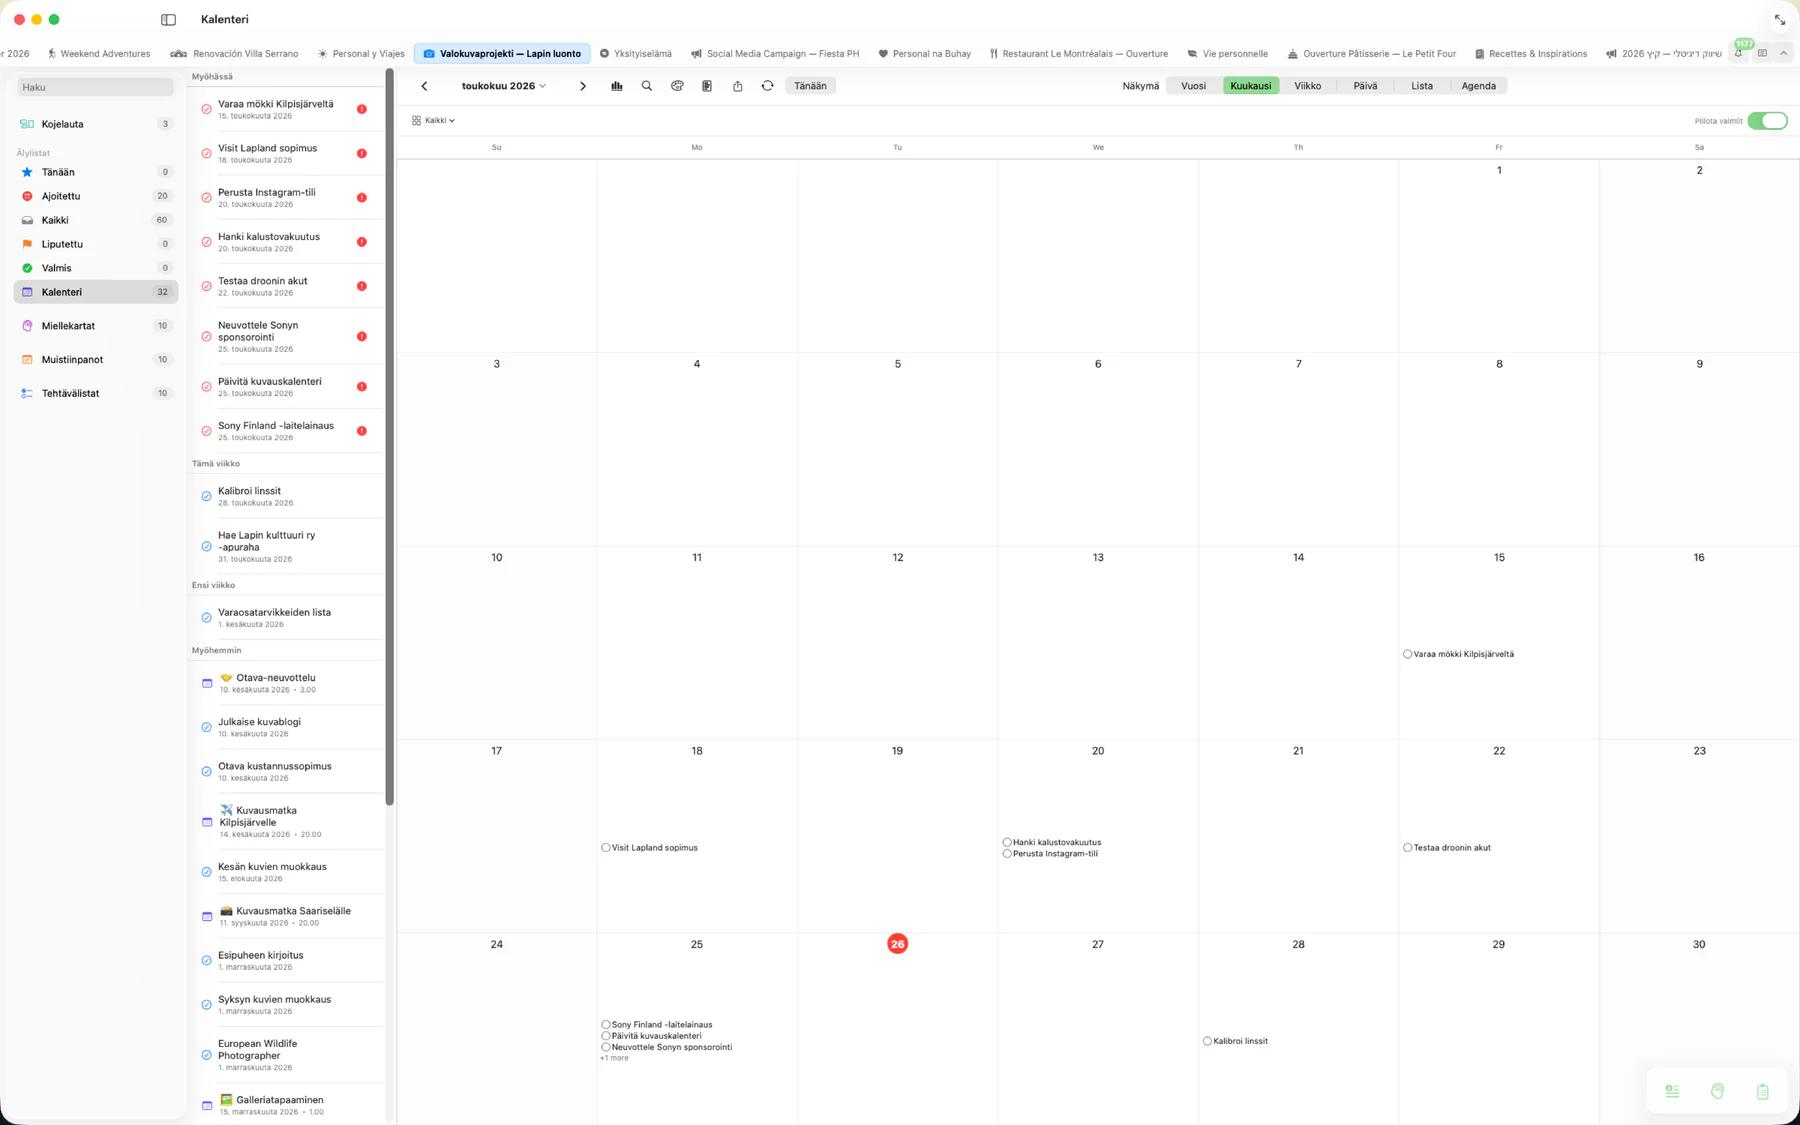Image resolution: width=1800 pixels, height=1125 pixels.
Task: Open the toukokuu 2026 month dropdown
Action: (503, 86)
